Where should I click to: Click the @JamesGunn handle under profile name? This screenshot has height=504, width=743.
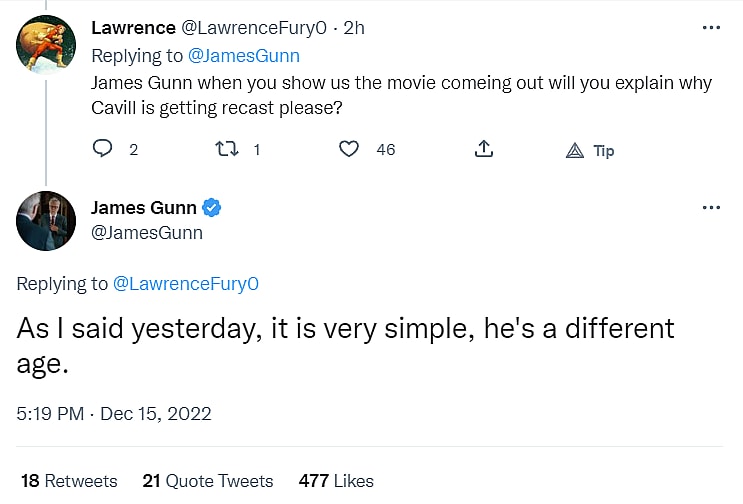[146, 233]
